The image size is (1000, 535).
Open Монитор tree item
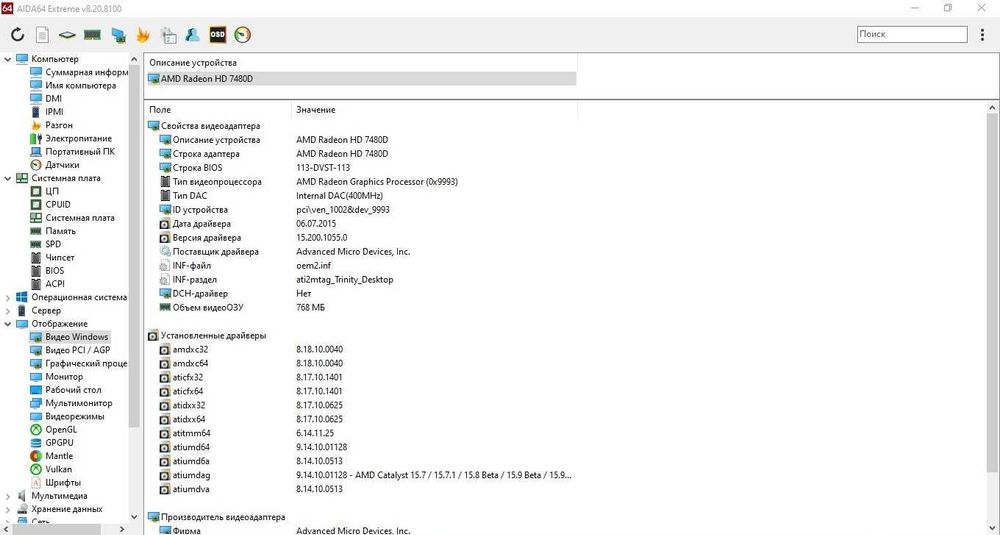(x=57, y=377)
